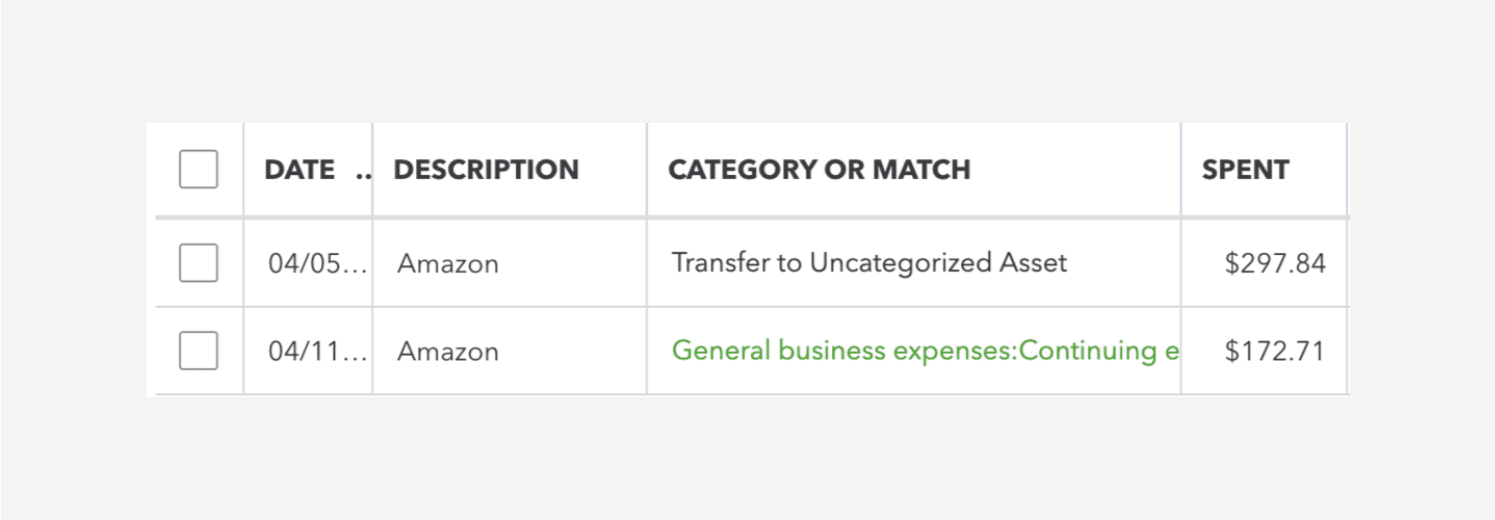Check the box for $172.71 transaction
The image size is (1495, 520).
198,351
